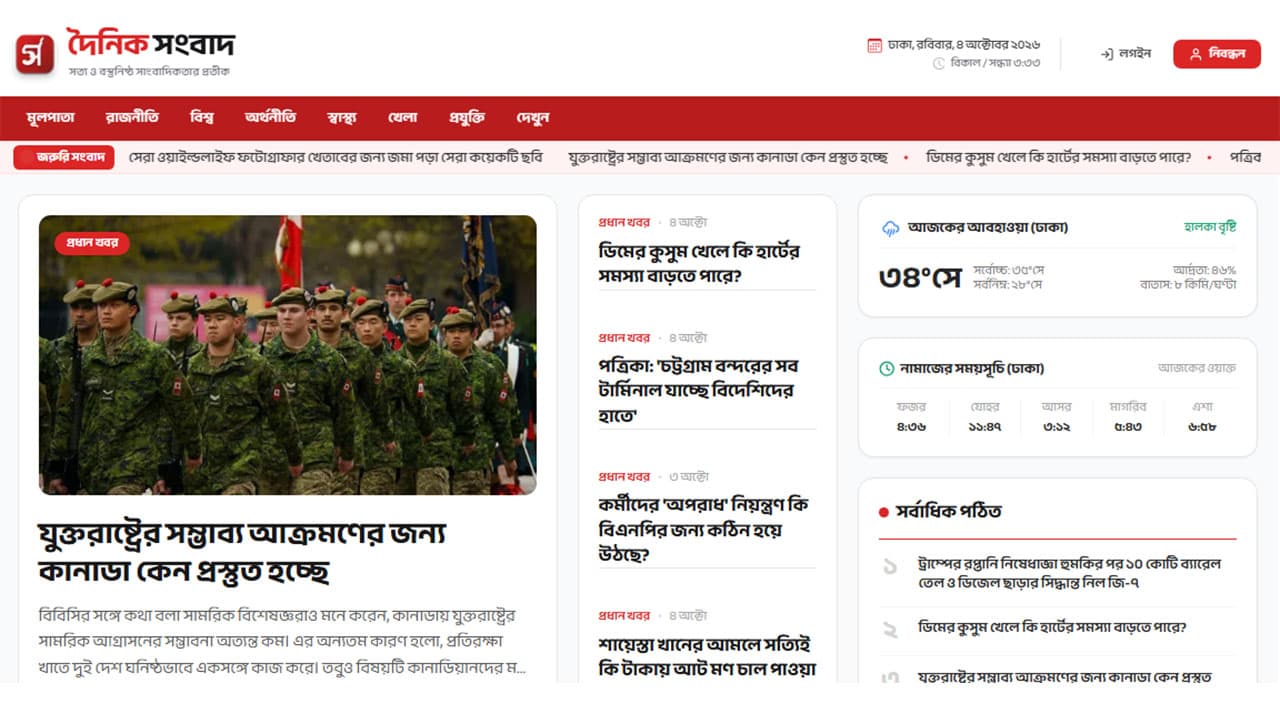The height and width of the screenshot is (720, 1280).
Task: Click the আজকের ওয়াক্ত label
Action: click(x=1197, y=368)
